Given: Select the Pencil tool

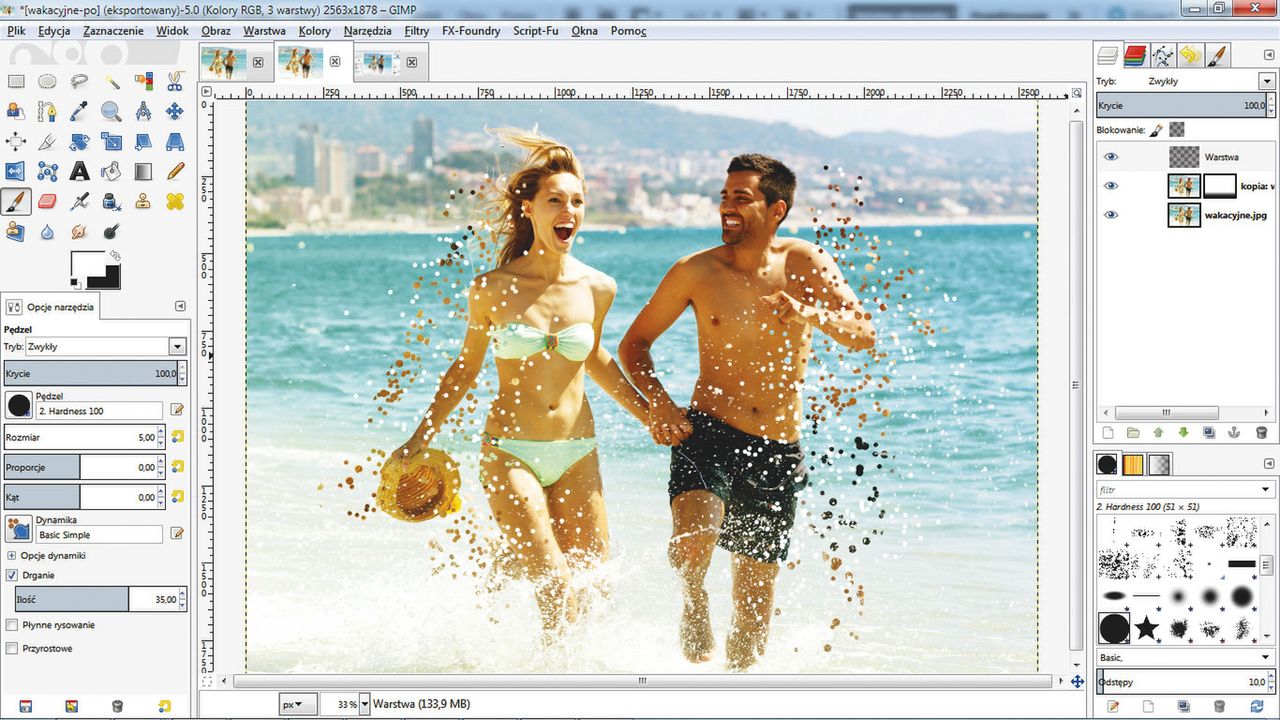Looking at the screenshot, I should tap(175, 171).
